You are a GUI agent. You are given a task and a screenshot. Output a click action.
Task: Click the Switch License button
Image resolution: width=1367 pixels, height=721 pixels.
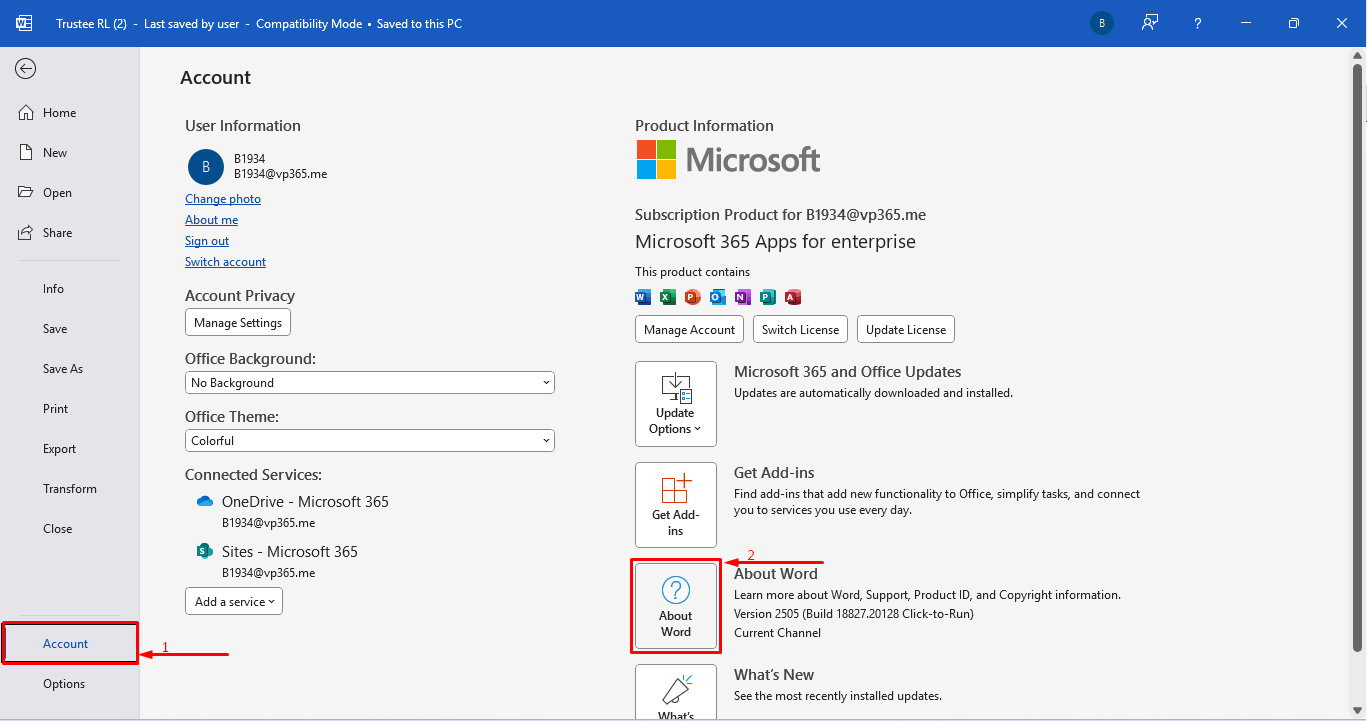[801, 330]
